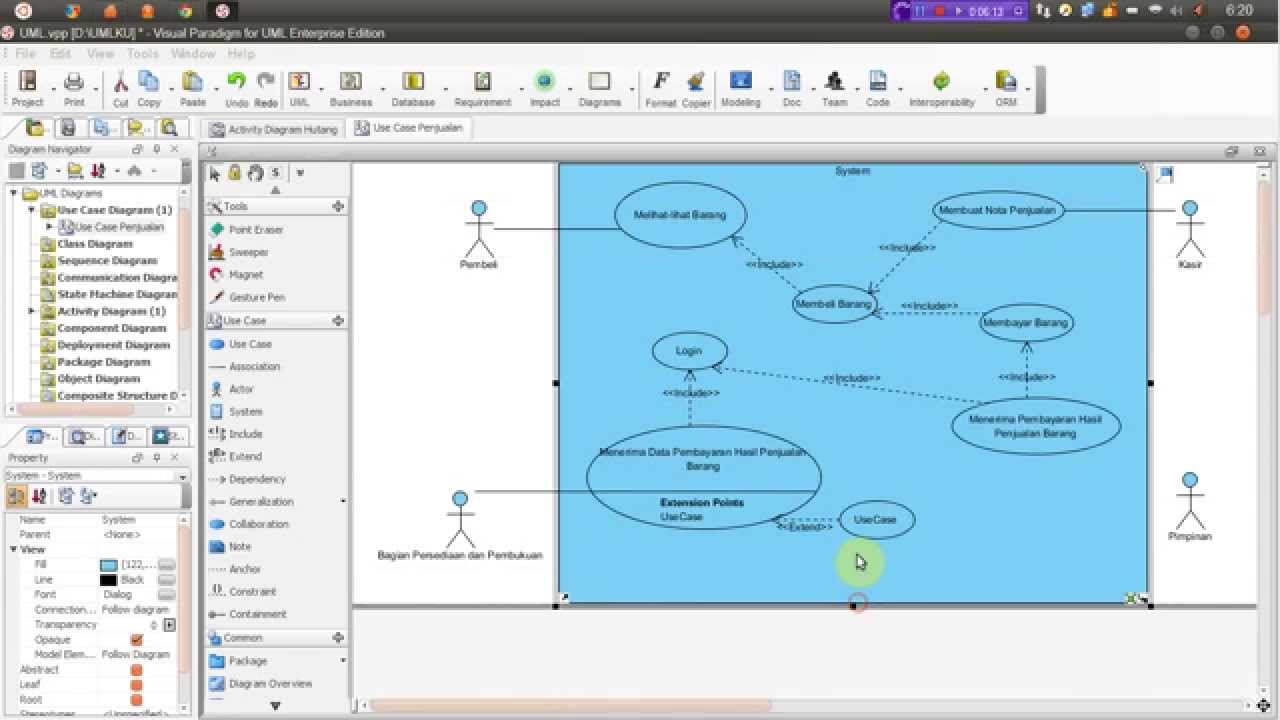
Task: Open the Team toolbar icon
Action: (x=834, y=88)
